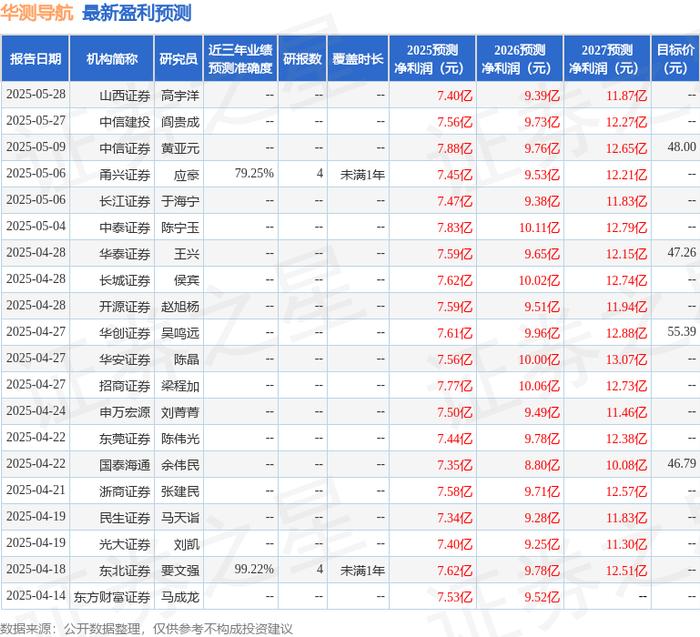Click researcher 马成龙
The image size is (700, 637).
(x=180, y=597)
